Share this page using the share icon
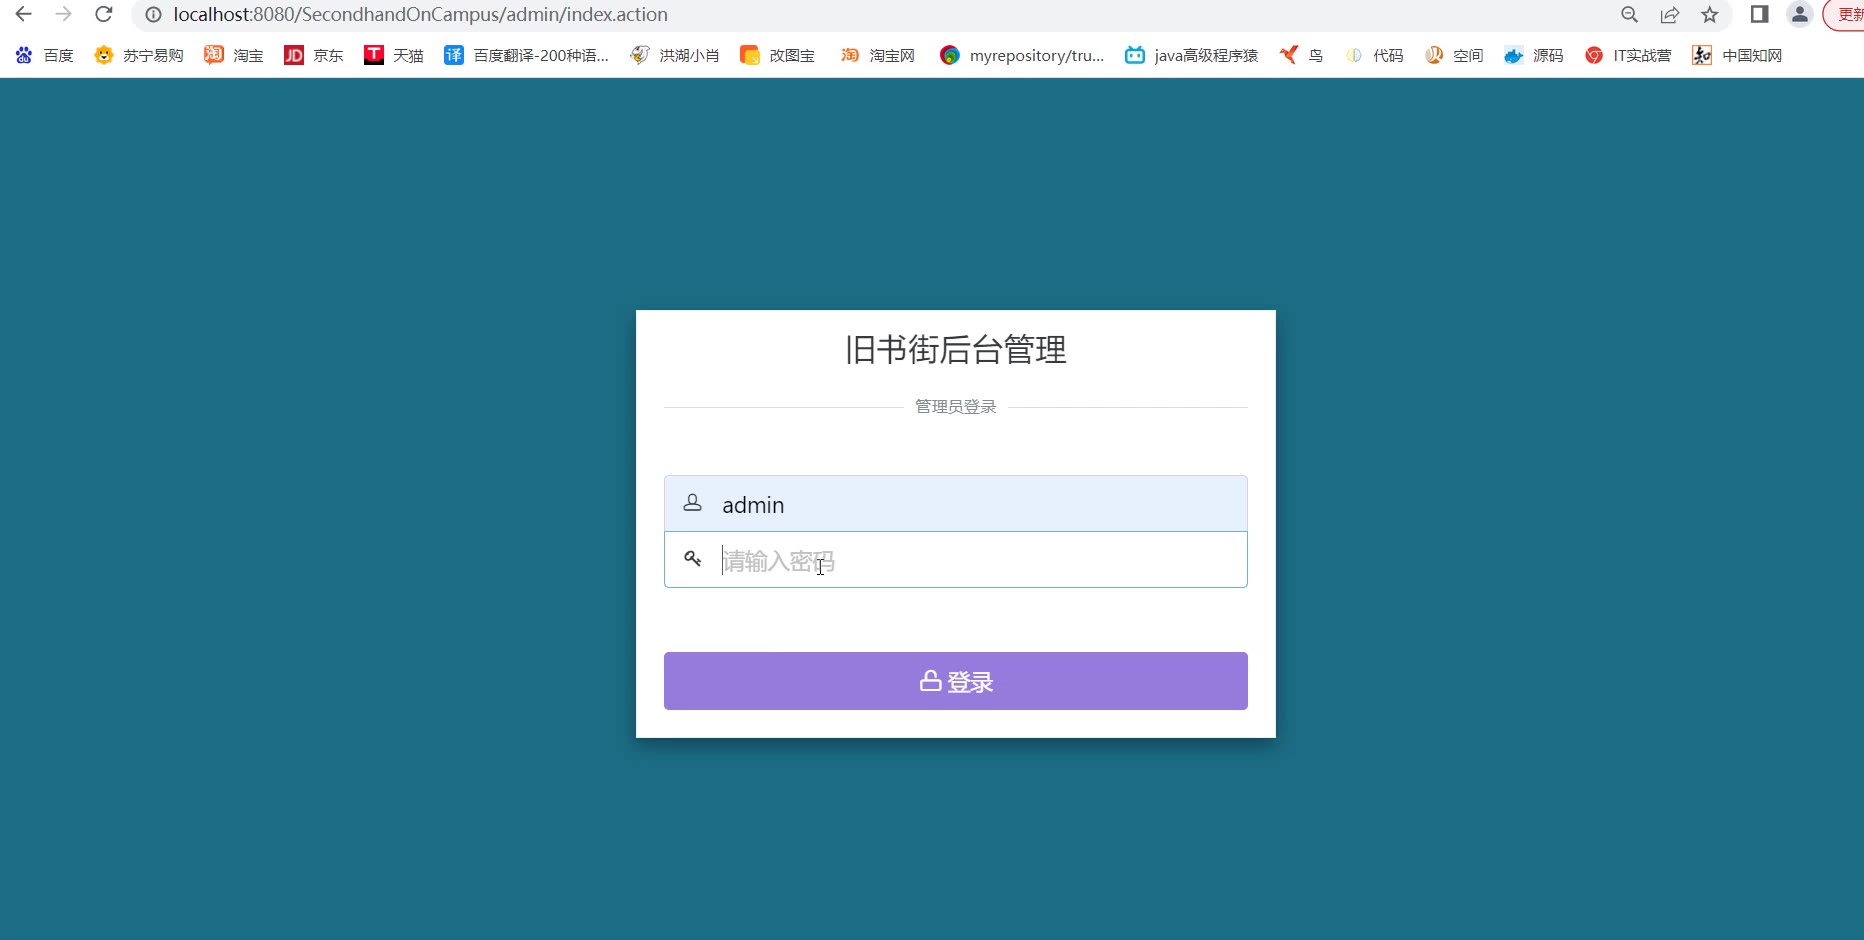1864x940 pixels. 1670,15
